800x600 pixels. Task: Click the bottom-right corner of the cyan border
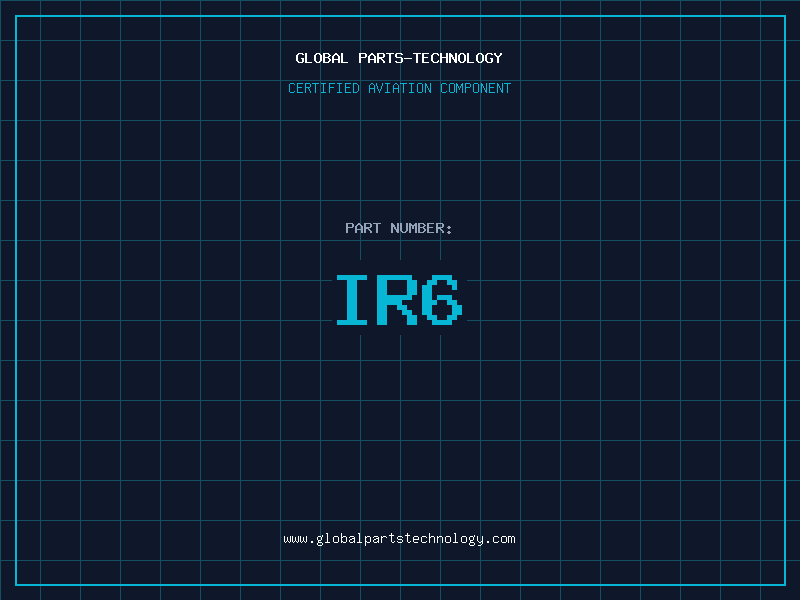click(785, 585)
